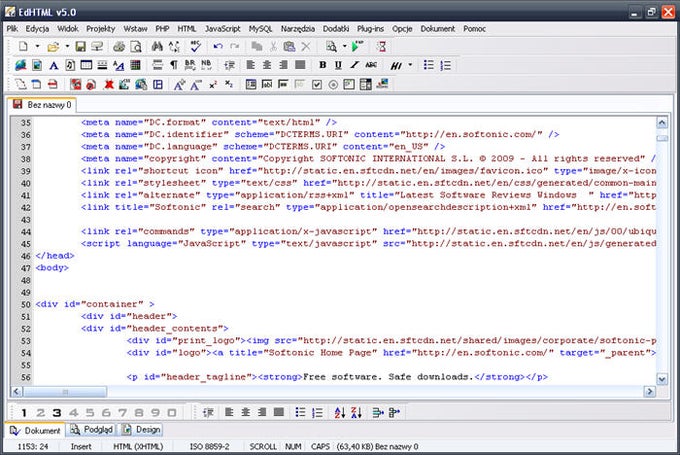Open print preview (page with magnifier)
The width and height of the screenshot is (680, 455).
click(x=136, y=46)
